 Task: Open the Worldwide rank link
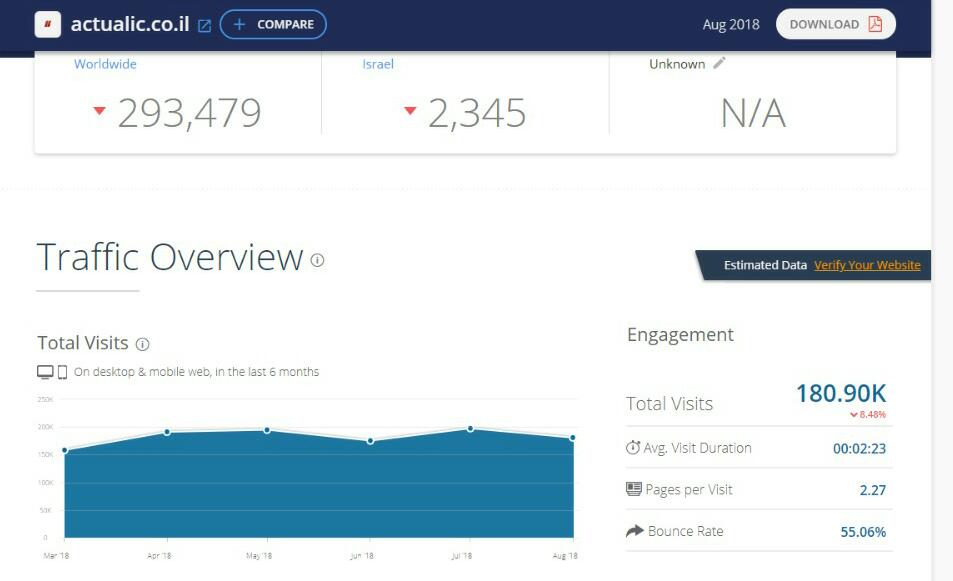[x=105, y=64]
